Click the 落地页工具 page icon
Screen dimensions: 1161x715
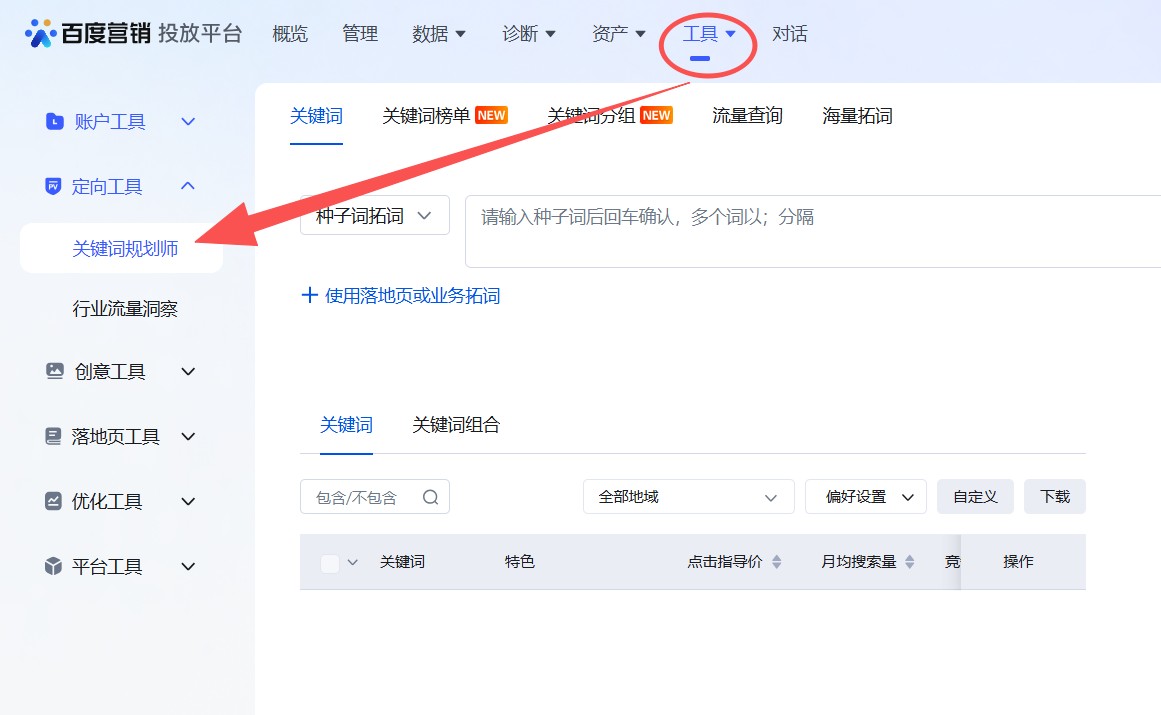pyautogui.click(x=53, y=436)
